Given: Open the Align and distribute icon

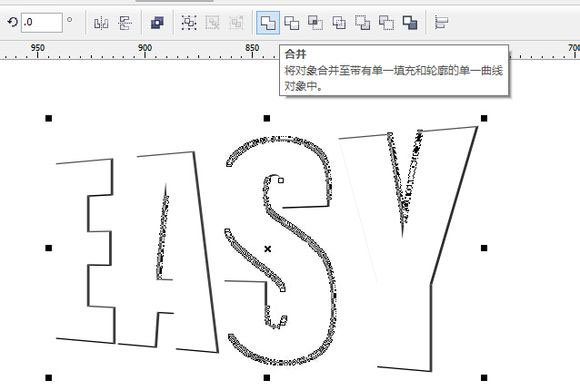Looking at the screenshot, I should point(441,23).
